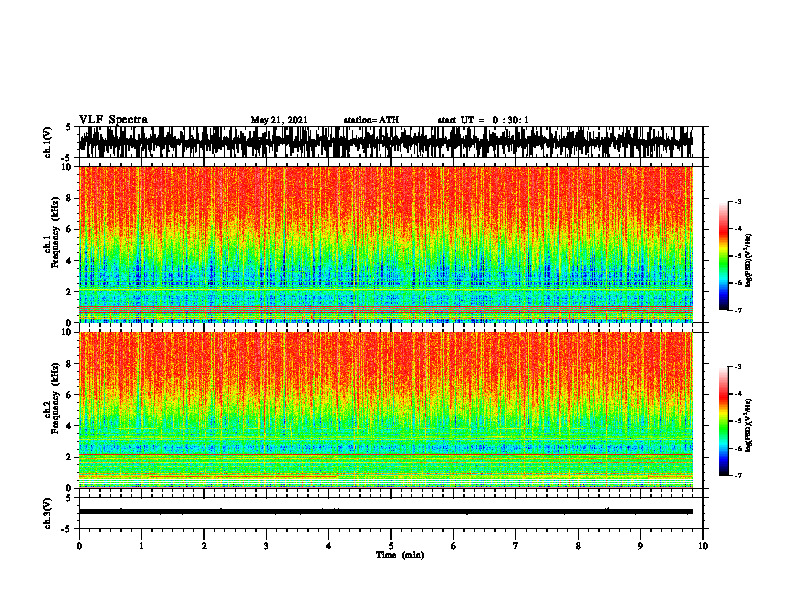Click the ch.3 voltage waveform trace
792x612 pixels.
click(386, 512)
